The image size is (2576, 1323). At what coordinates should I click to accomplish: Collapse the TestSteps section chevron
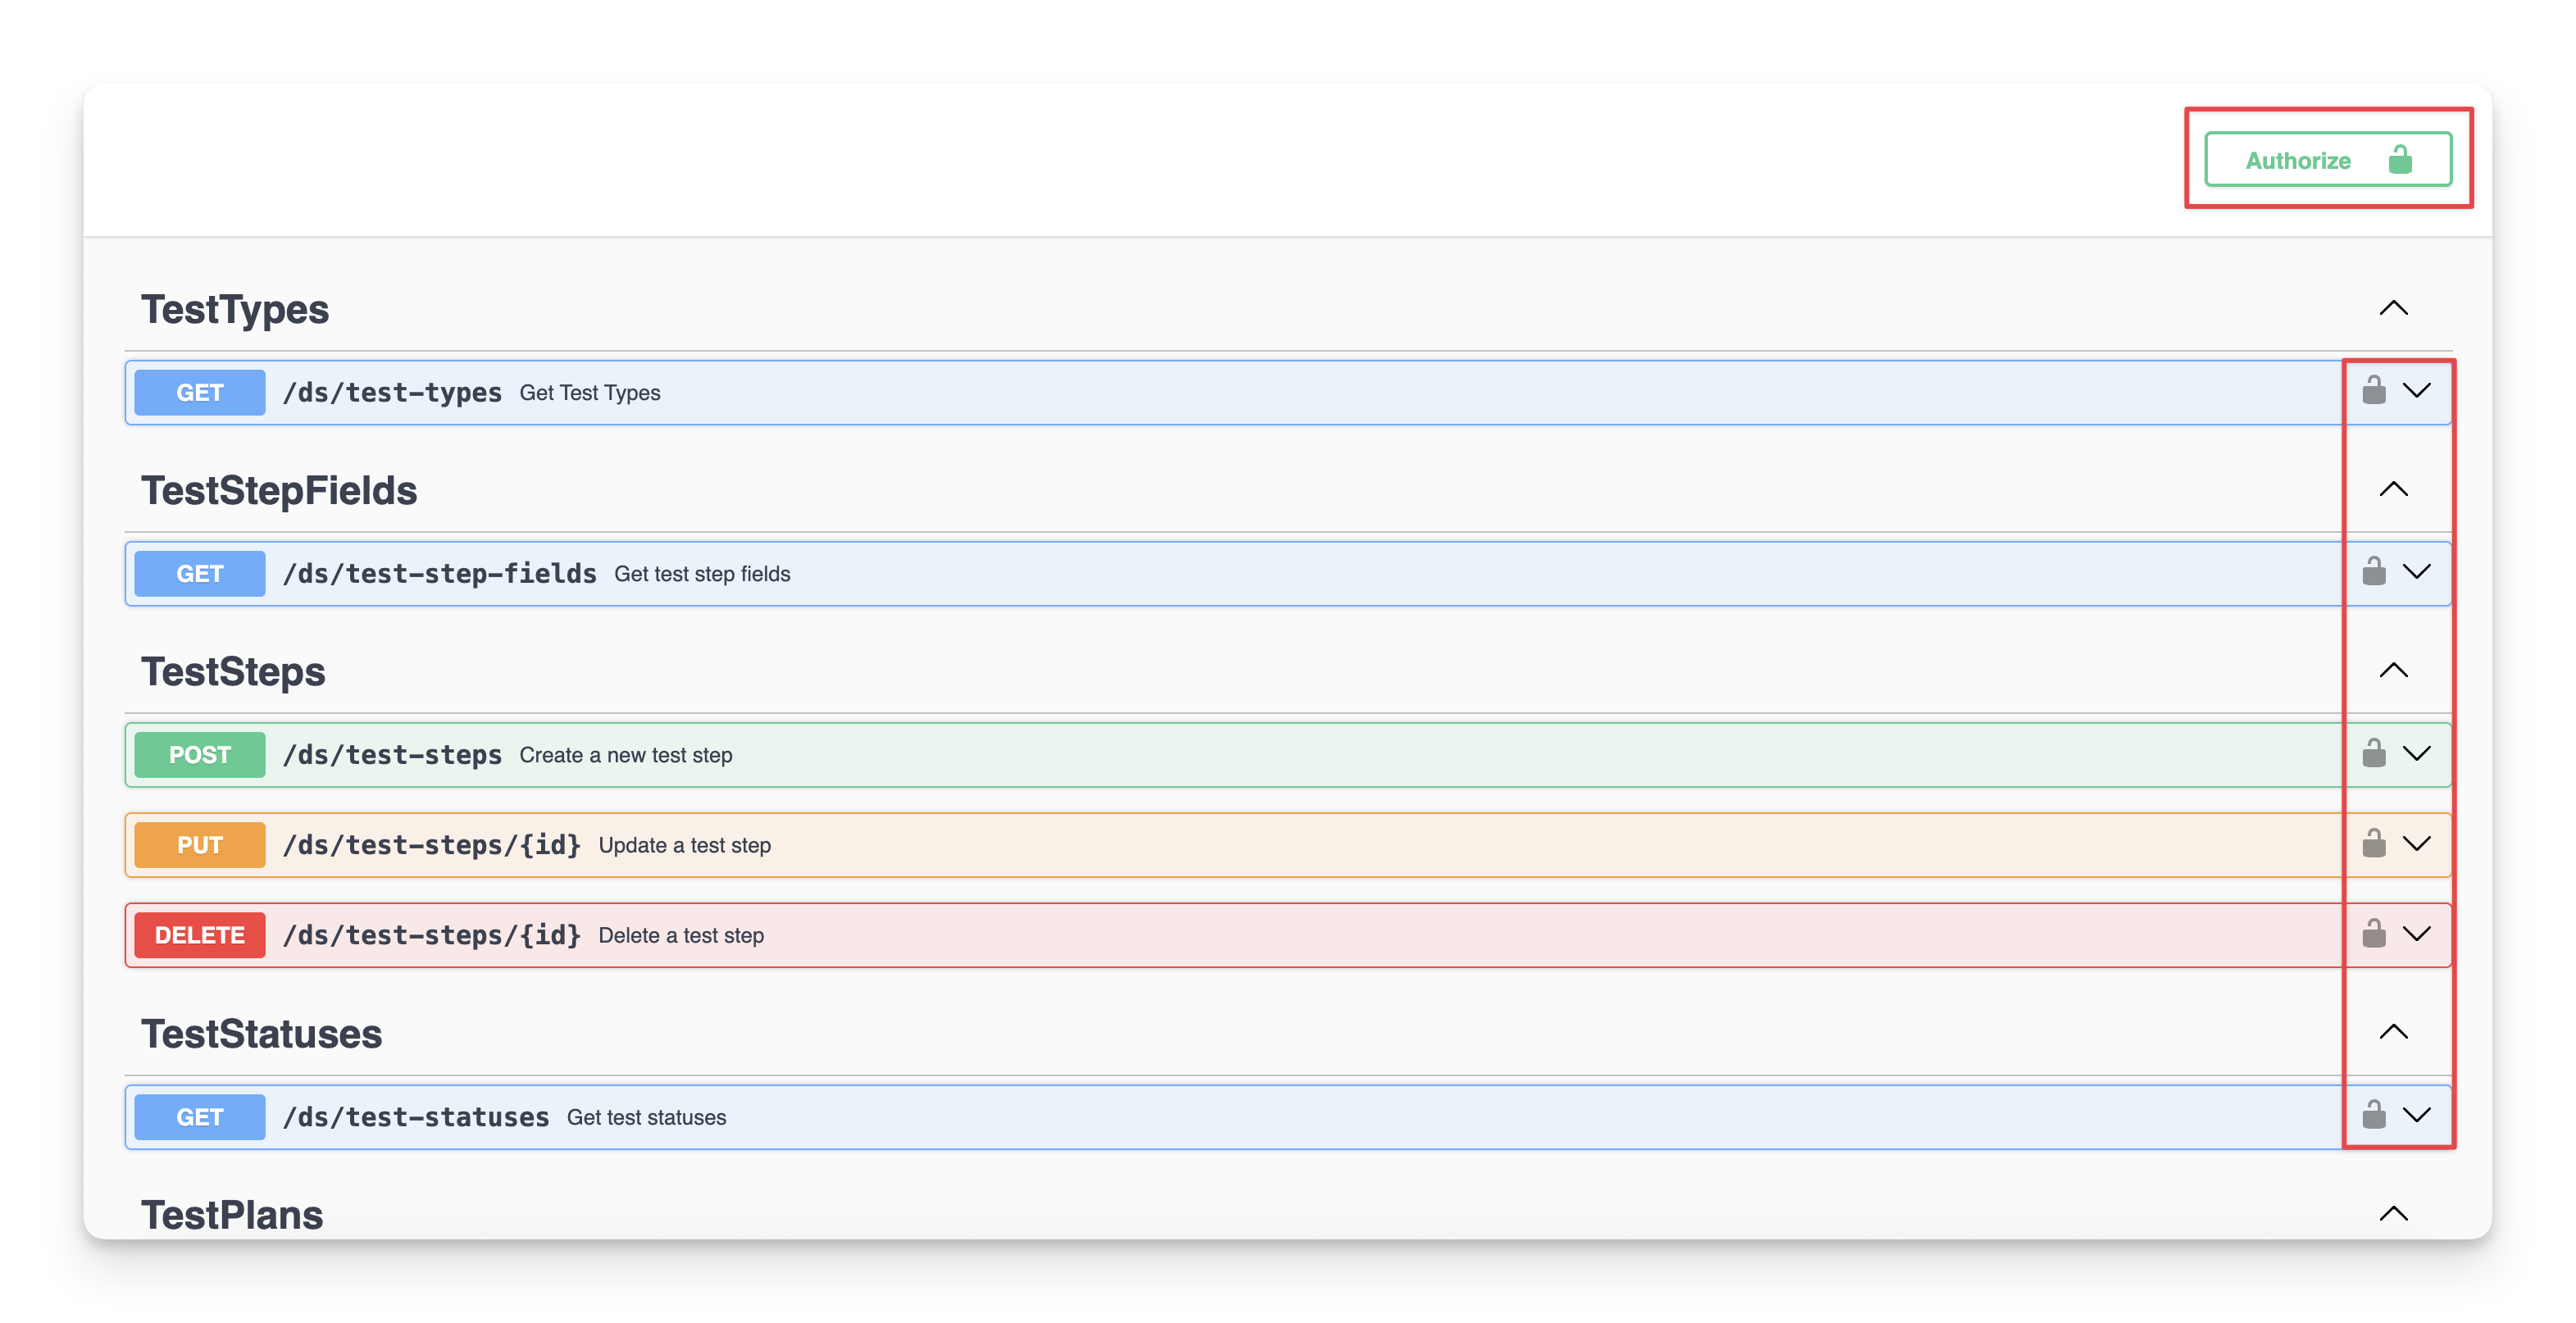click(2393, 670)
